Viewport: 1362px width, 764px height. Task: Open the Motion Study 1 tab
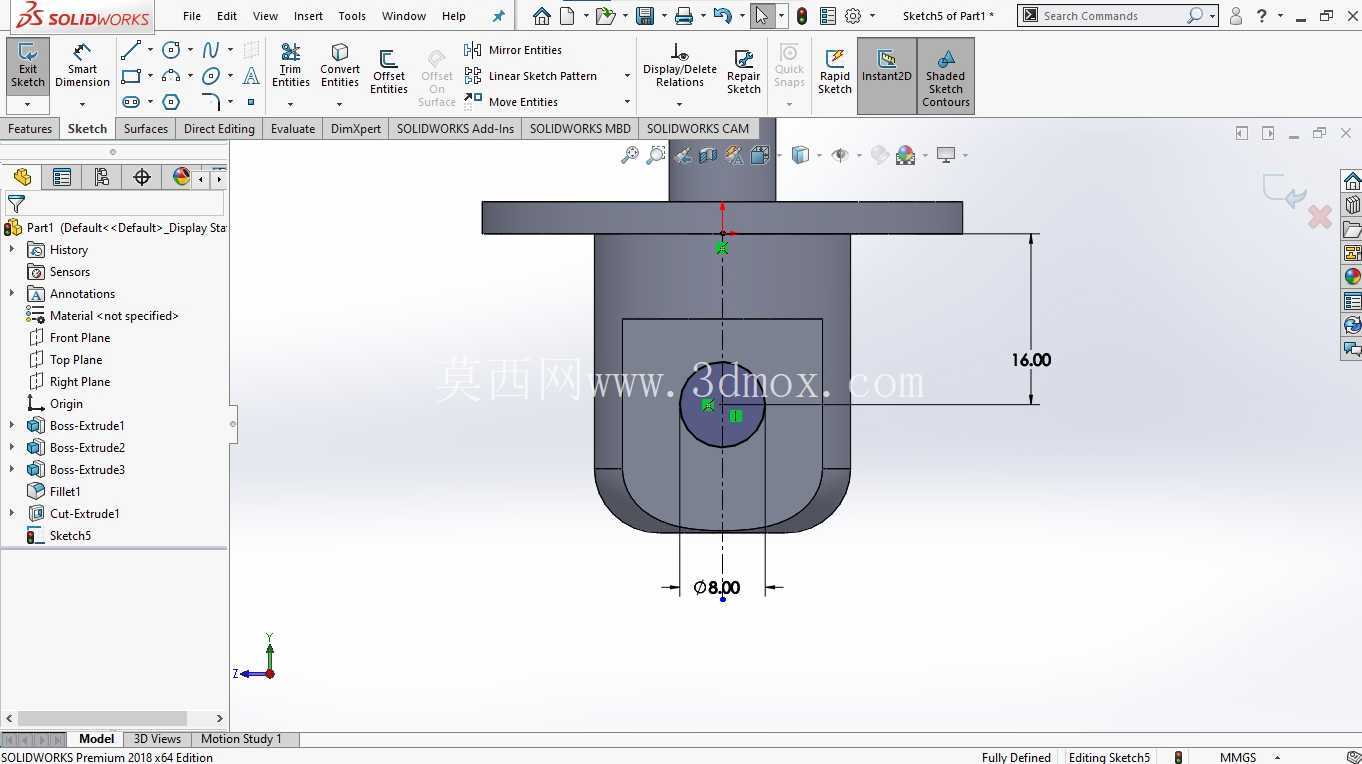click(241, 739)
